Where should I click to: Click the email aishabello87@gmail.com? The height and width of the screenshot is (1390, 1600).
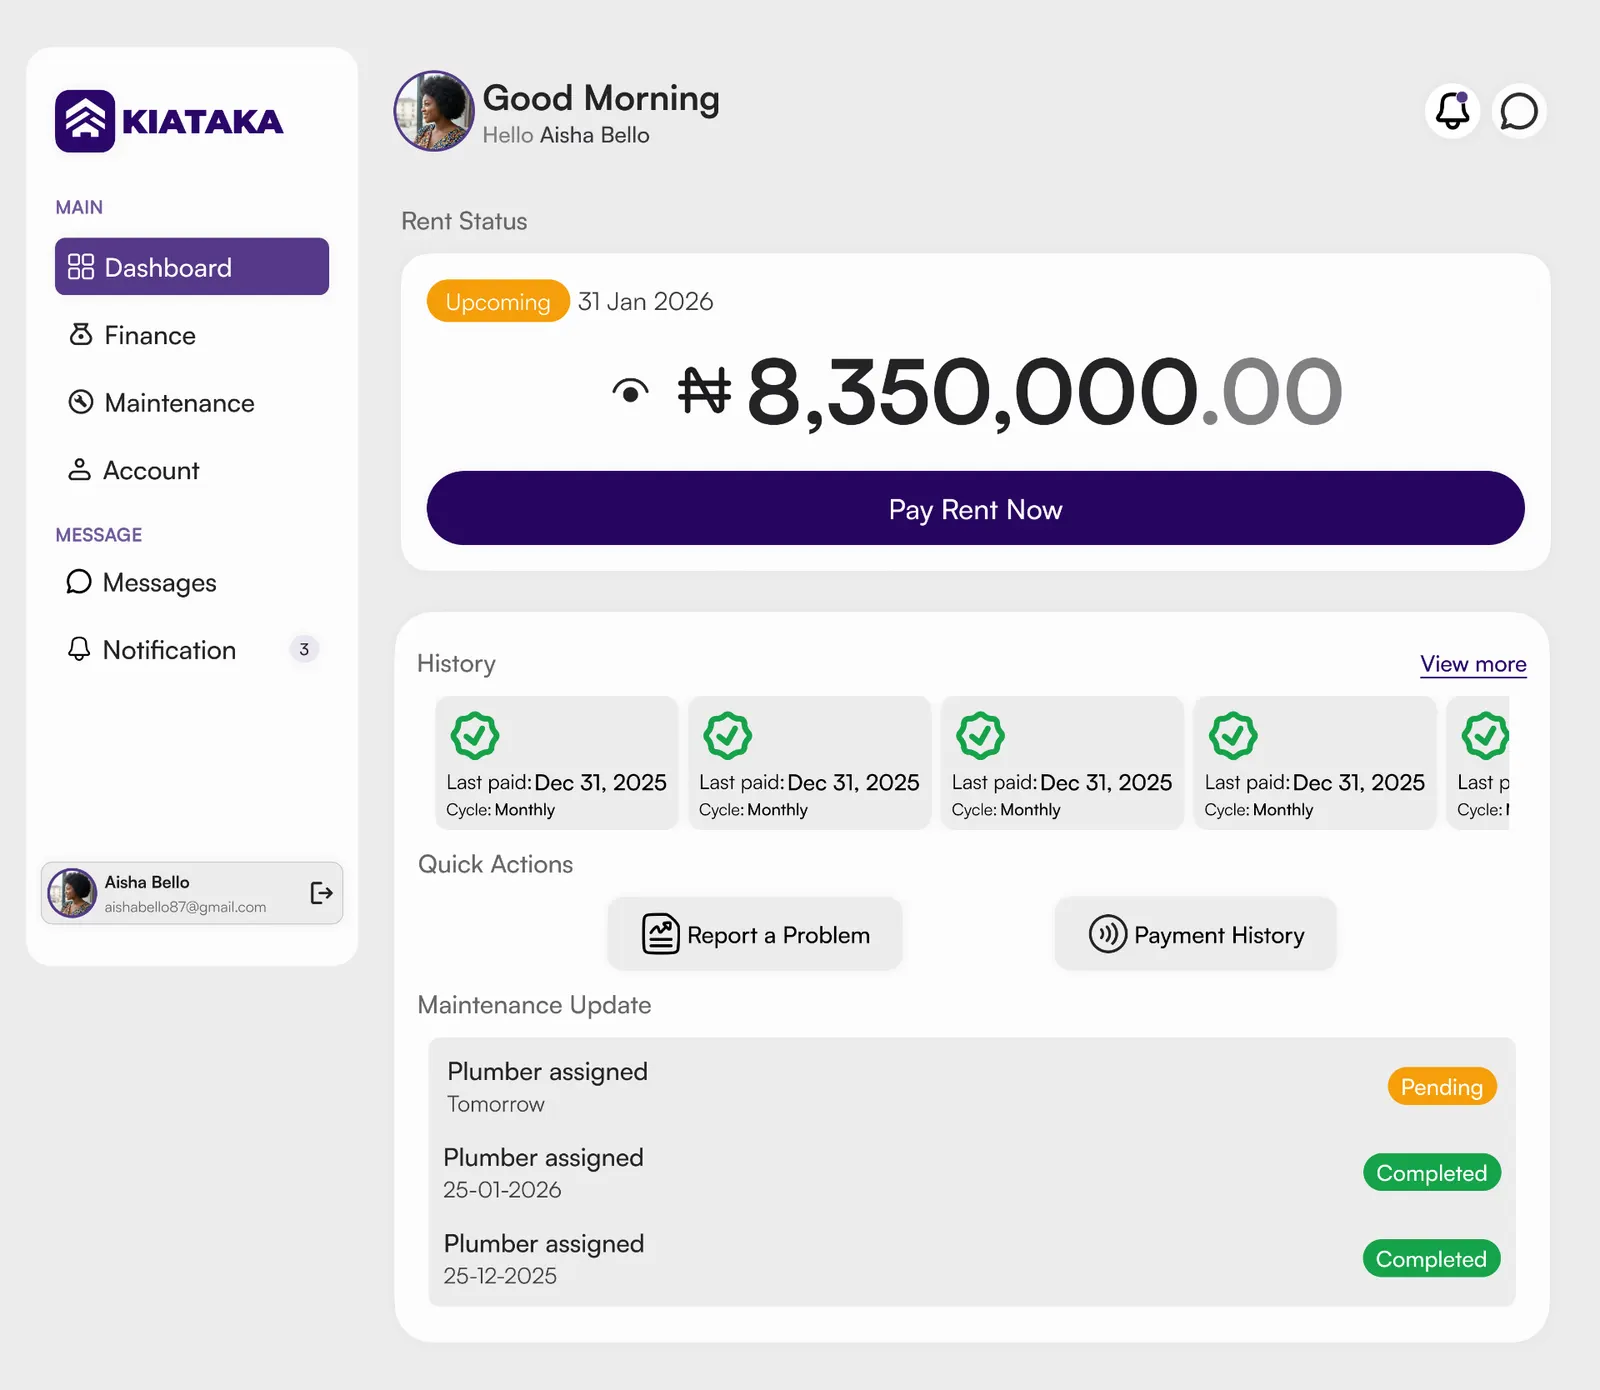(x=186, y=907)
